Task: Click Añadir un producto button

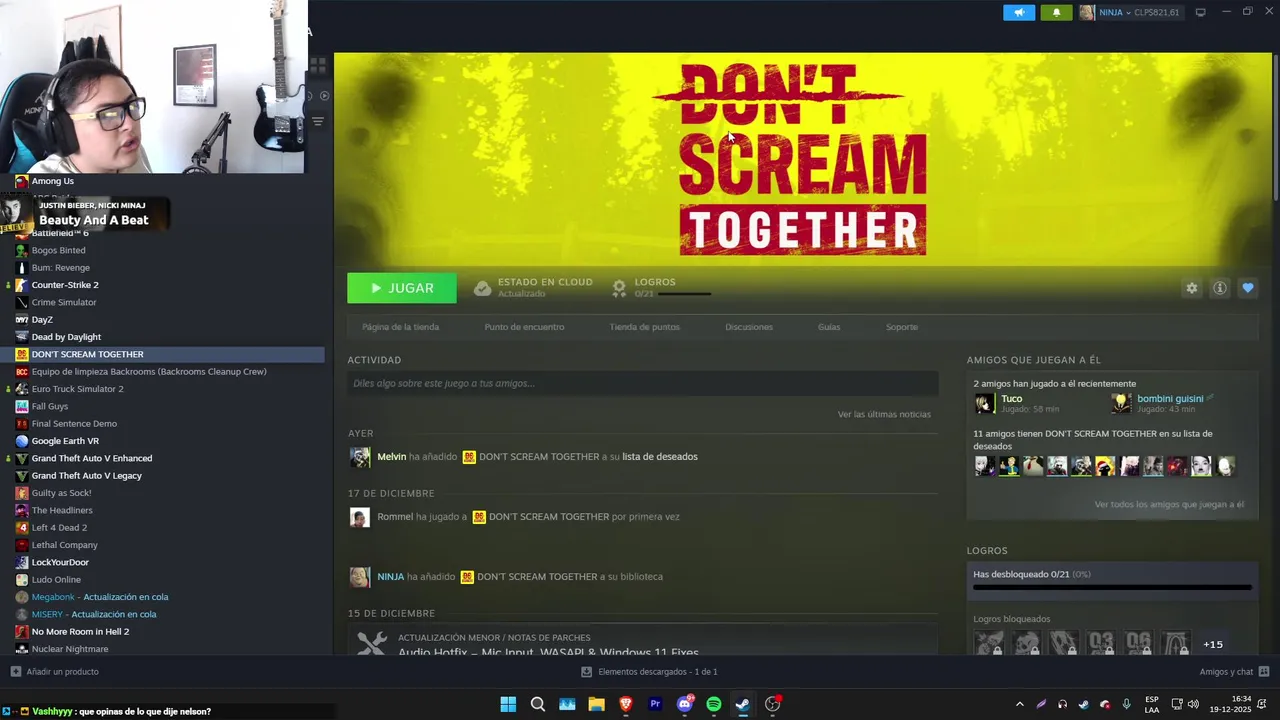Action: (x=55, y=672)
